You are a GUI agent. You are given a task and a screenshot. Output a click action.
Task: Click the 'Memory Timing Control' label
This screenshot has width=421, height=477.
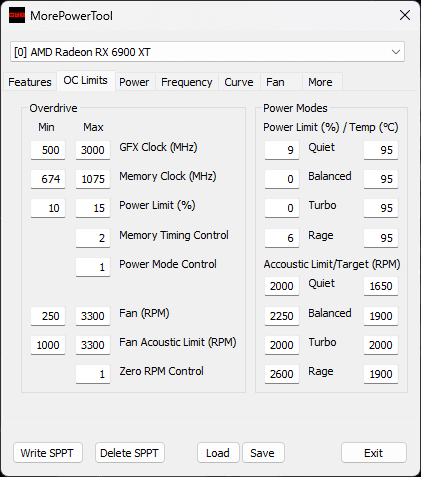click(x=174, y=235)
